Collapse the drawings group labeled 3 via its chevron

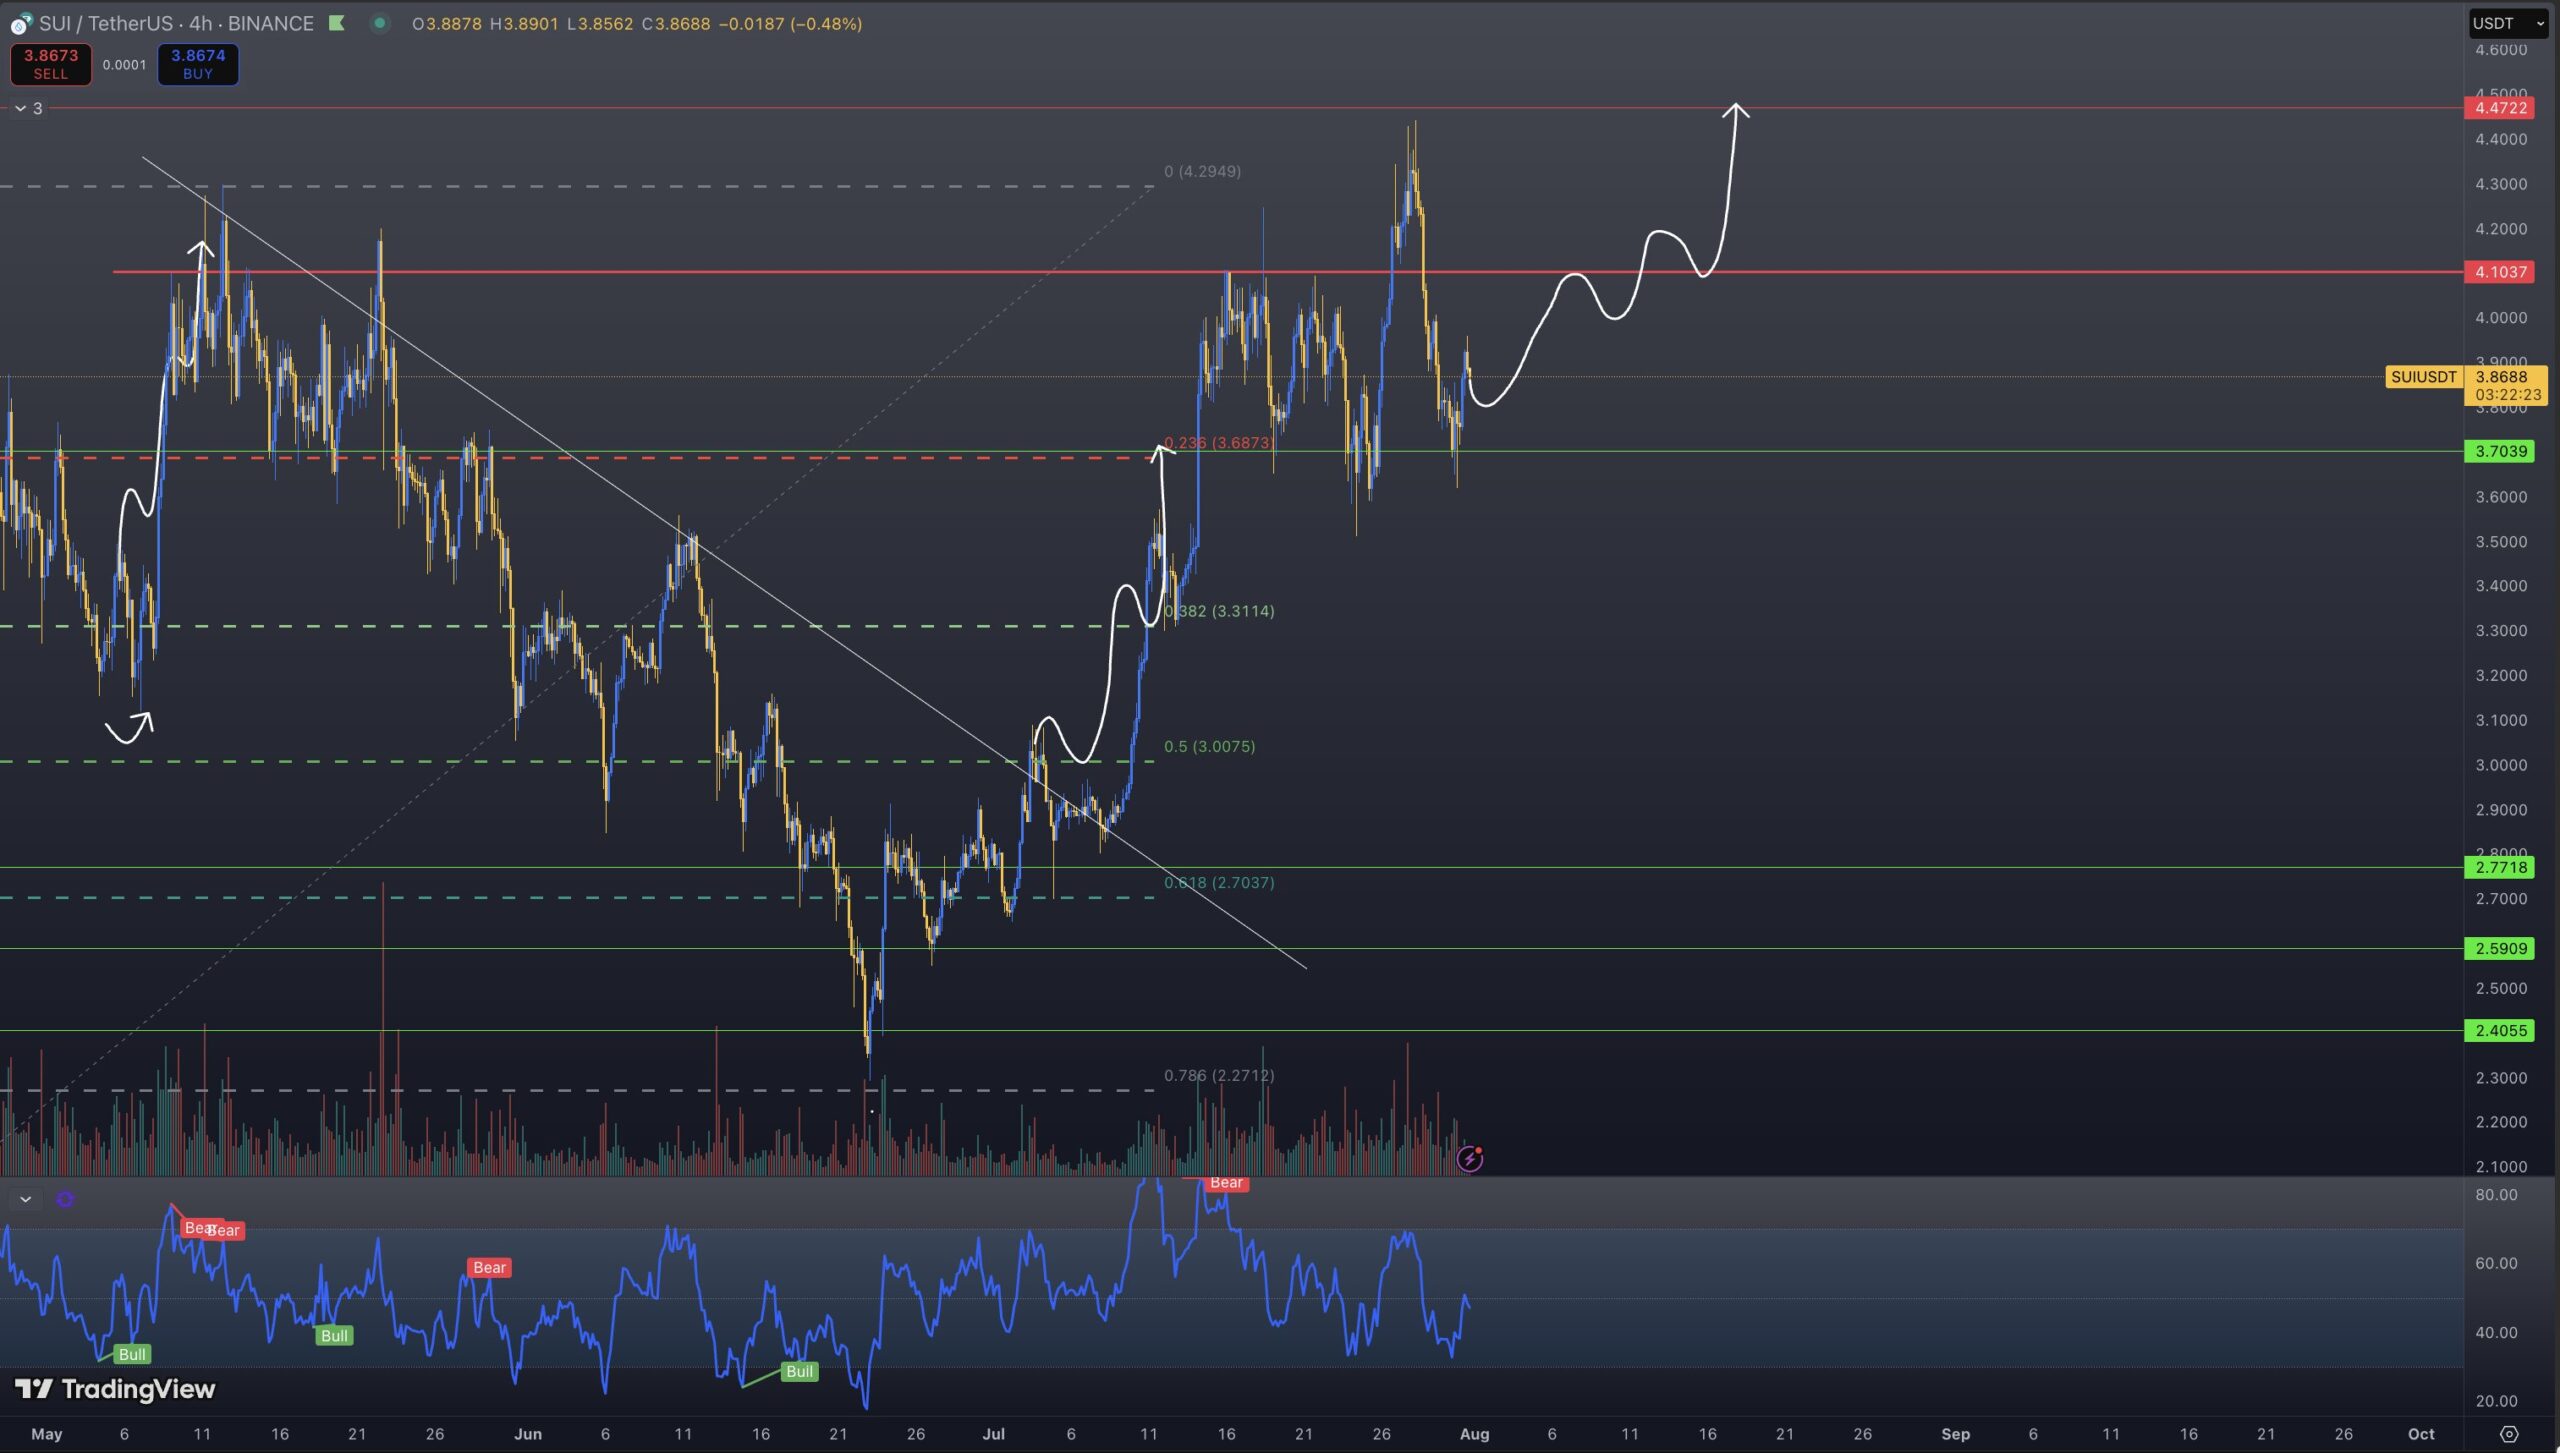pos(18,108)
